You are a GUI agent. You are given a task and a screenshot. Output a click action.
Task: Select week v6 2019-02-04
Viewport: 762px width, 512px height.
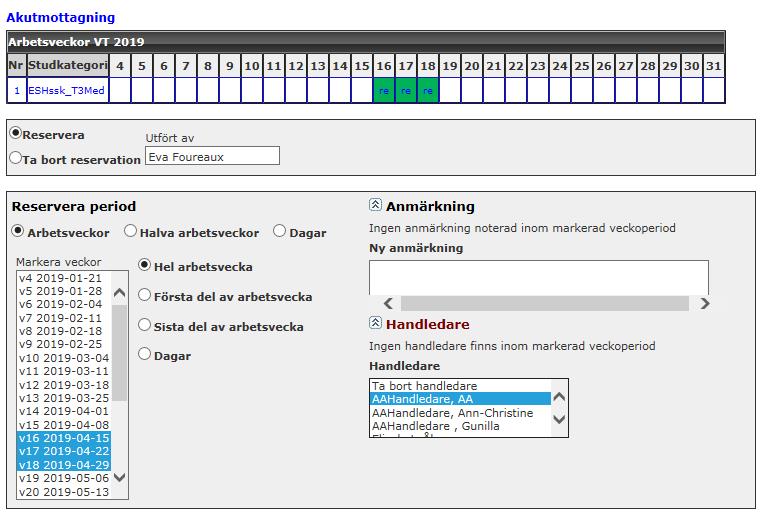point(64,304)
